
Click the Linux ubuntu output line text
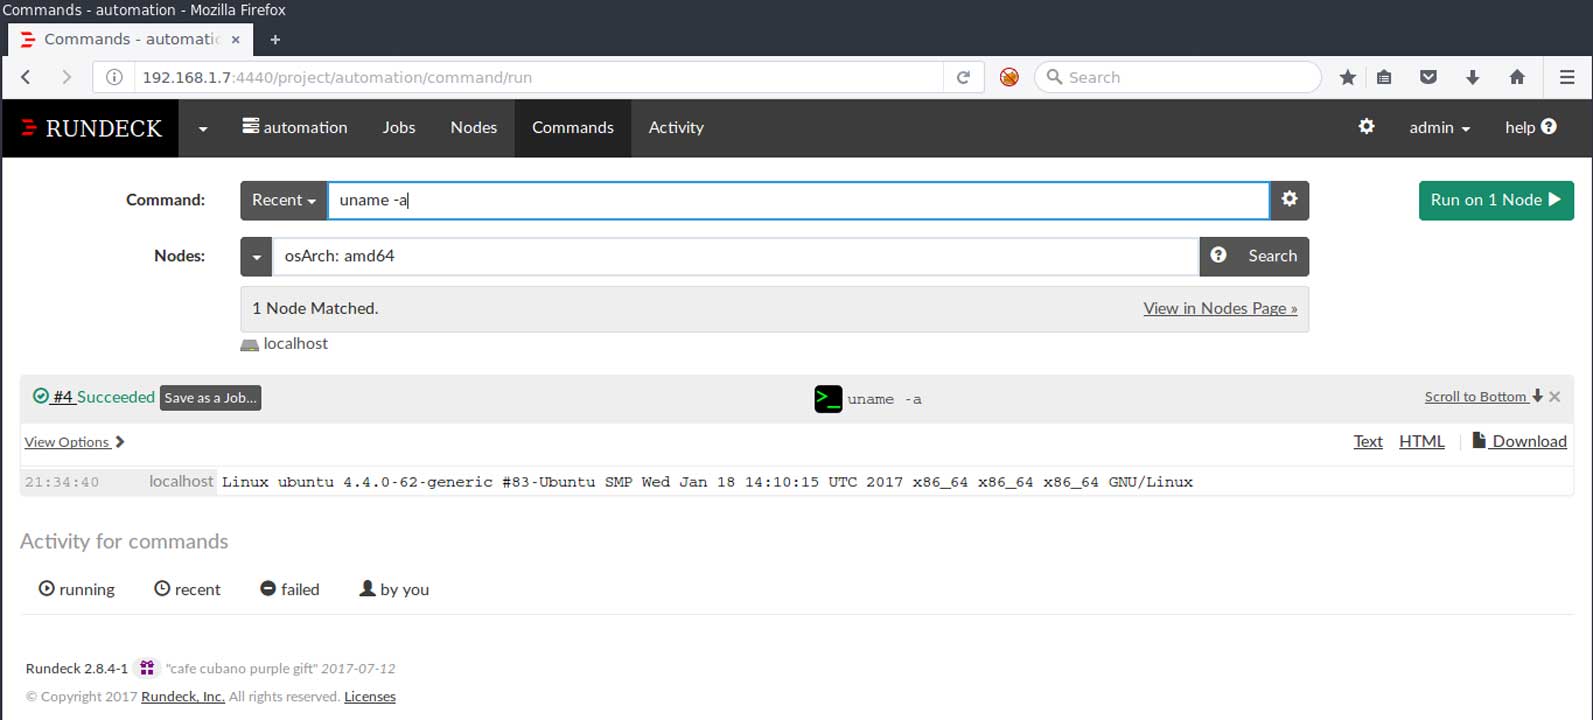click(x=707, y=482)
